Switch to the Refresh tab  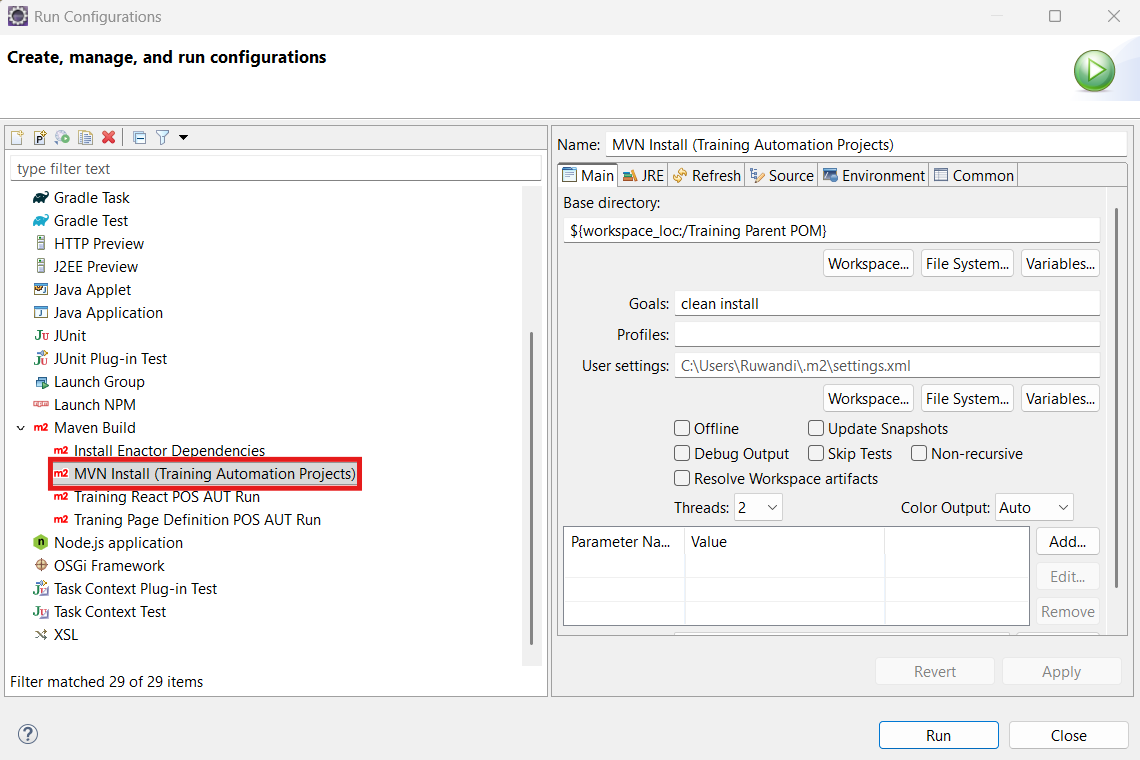click(707, 175)
